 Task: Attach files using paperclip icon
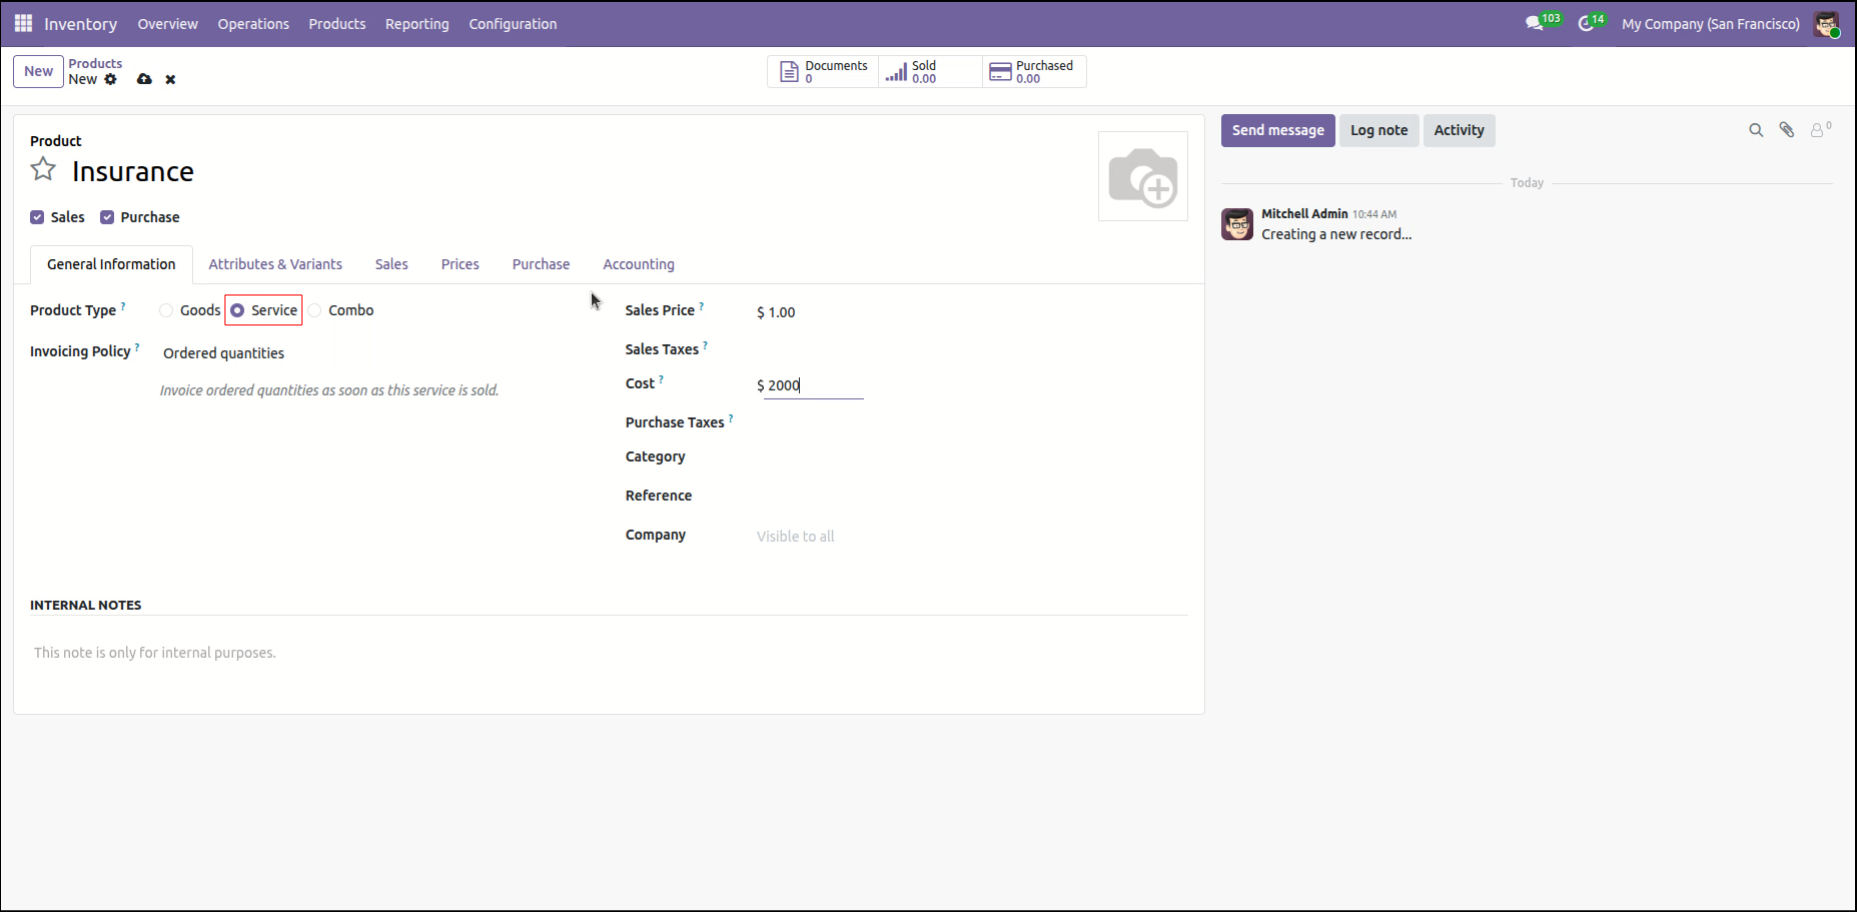click(1787, 130)
